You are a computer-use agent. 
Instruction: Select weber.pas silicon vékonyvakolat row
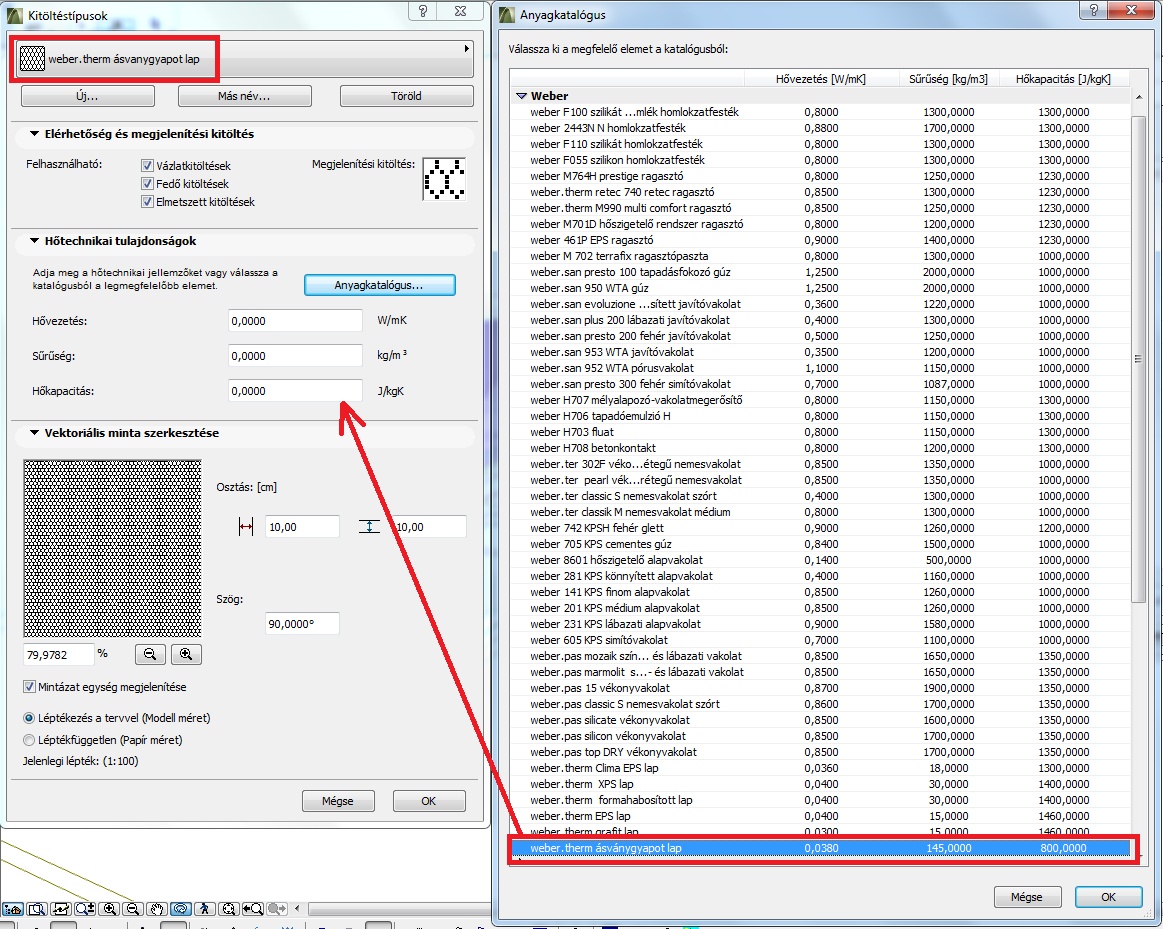click(x=821, y=735)
